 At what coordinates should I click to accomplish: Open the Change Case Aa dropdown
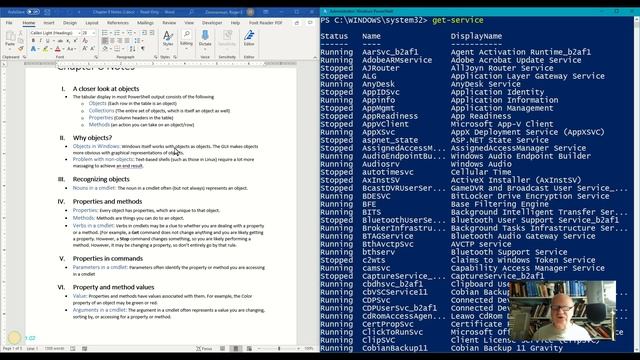click(71, 49)
